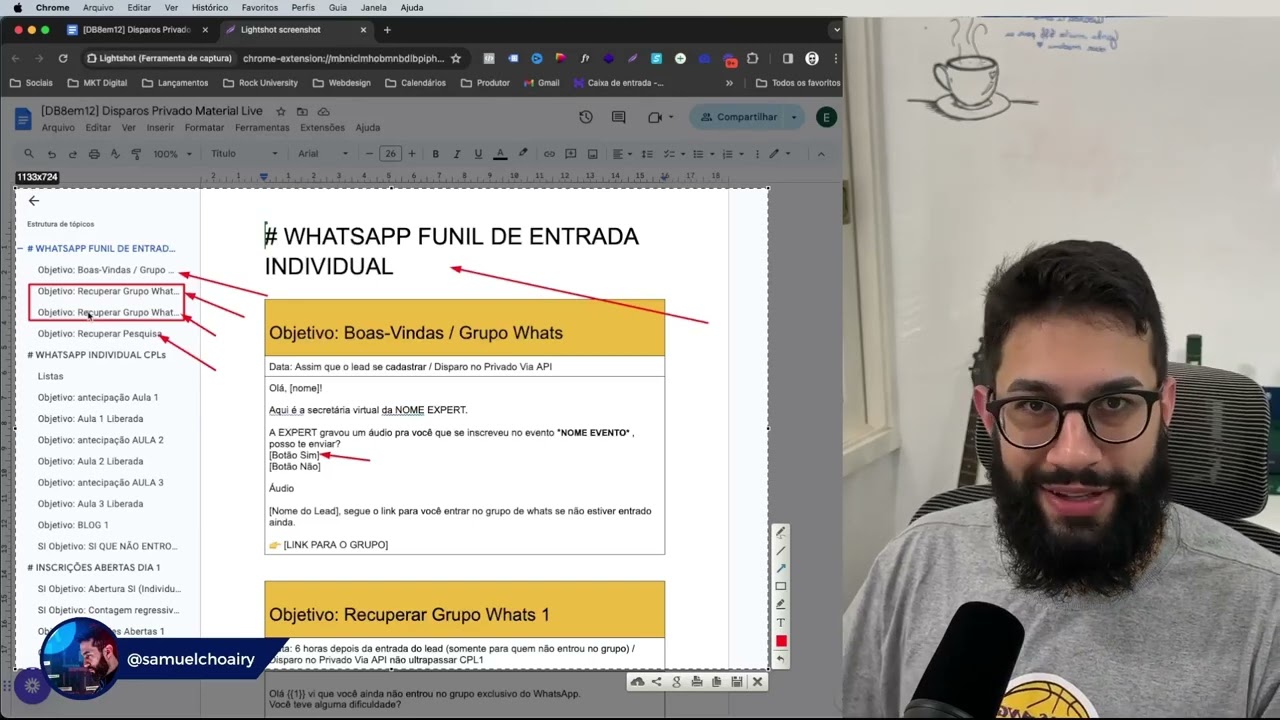This screenshot has height=720, width=1280.
Task: Click the insert link icon
Action: (549, 154)
